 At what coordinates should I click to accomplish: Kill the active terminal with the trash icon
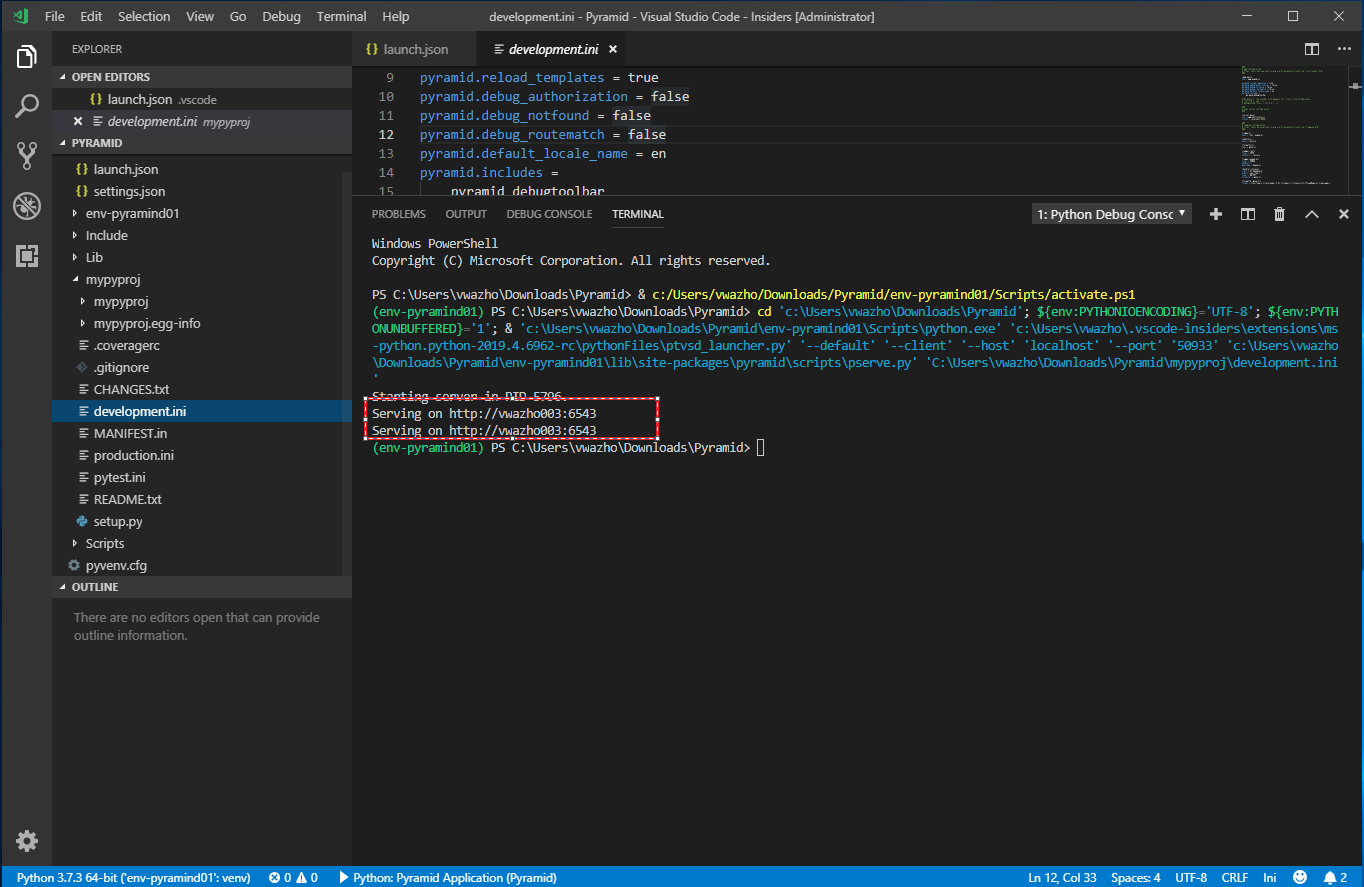(x=1279, y=213)
